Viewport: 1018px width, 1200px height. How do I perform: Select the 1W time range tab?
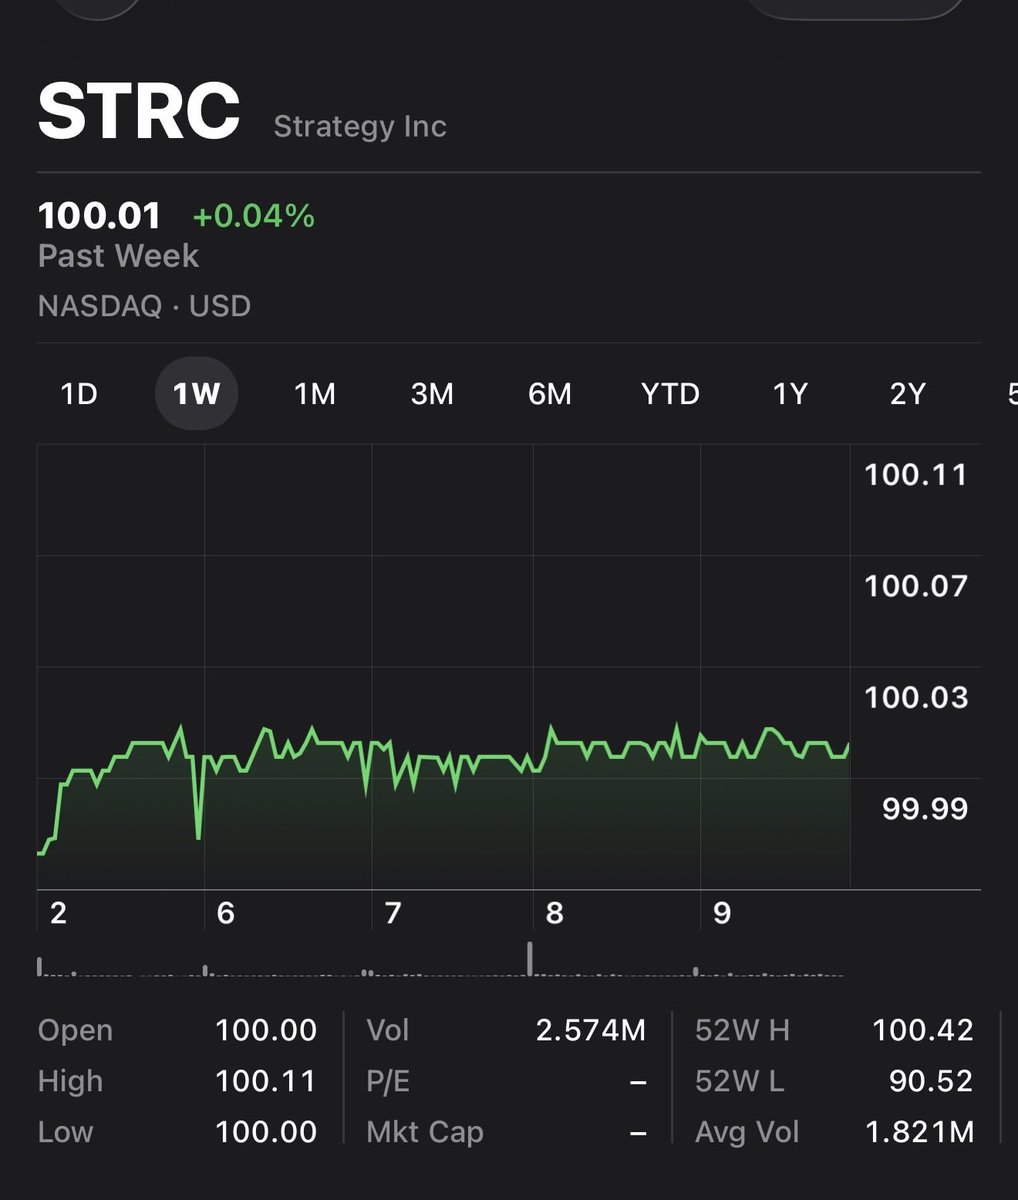pos(196,394)
